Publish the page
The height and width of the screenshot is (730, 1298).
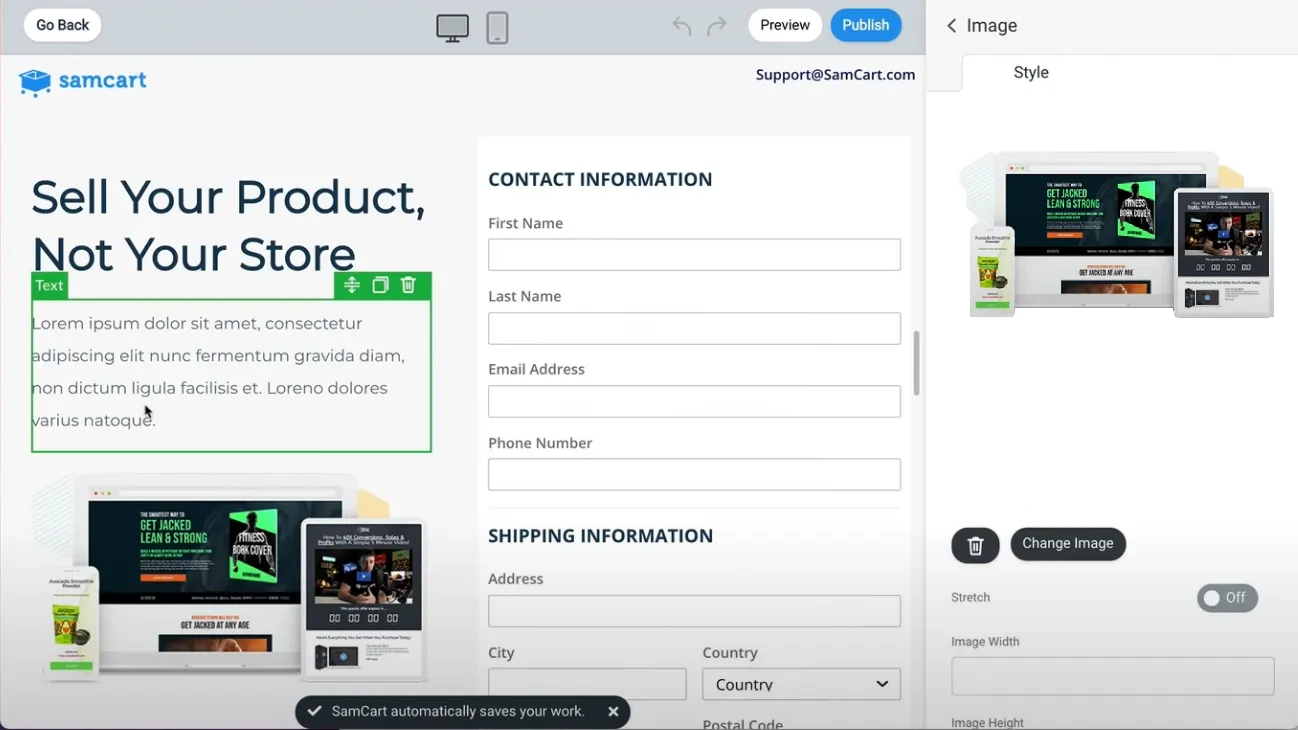[x=866, y=25]
